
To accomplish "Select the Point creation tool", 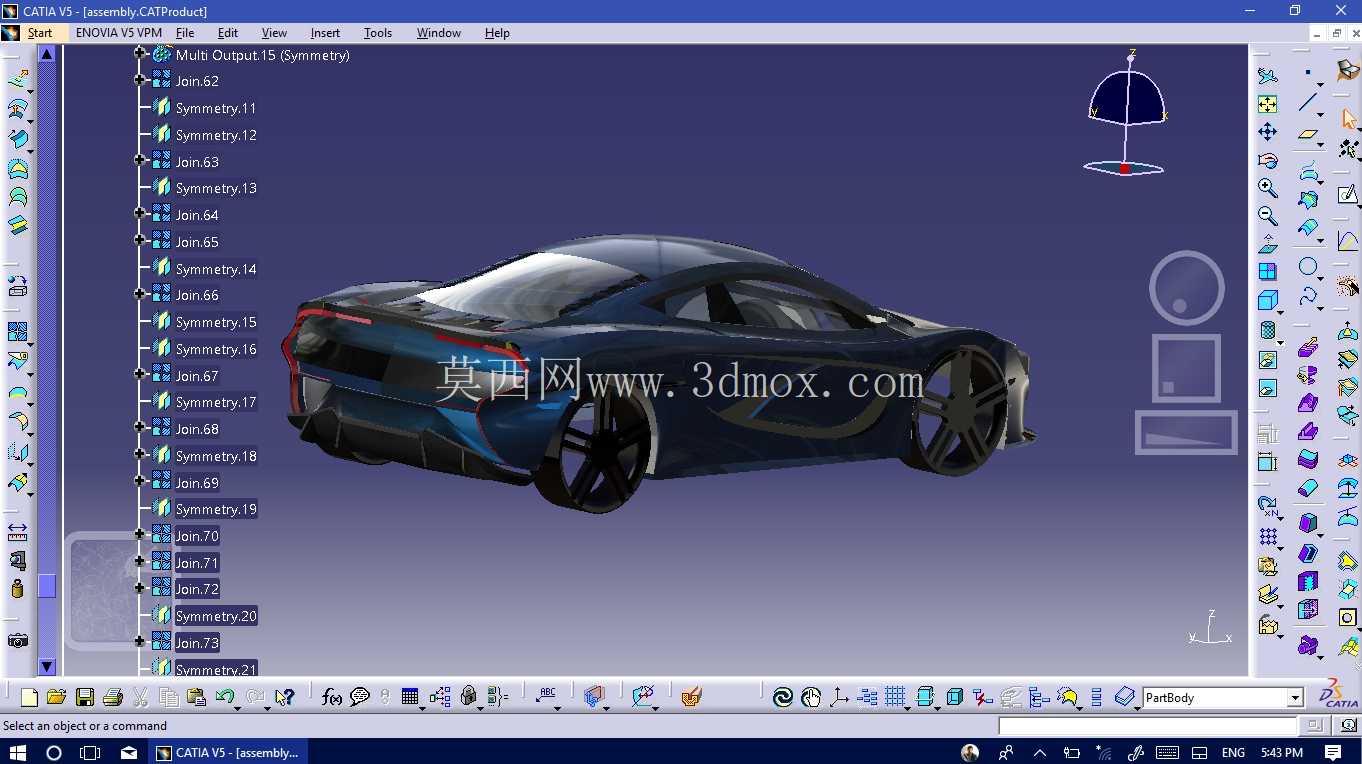I will coord(1308,73).
